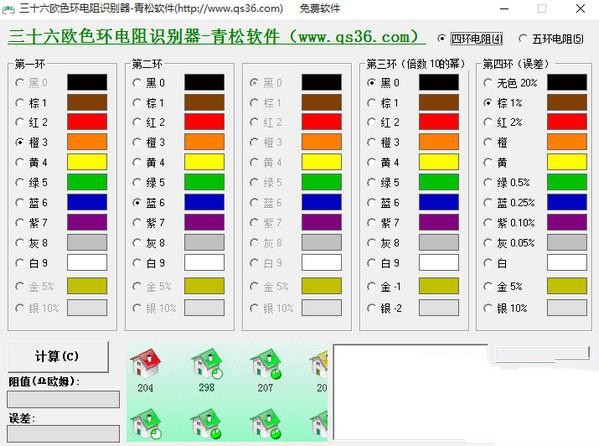Click the unlabeled green house icon below 298

tap(207, 424)
